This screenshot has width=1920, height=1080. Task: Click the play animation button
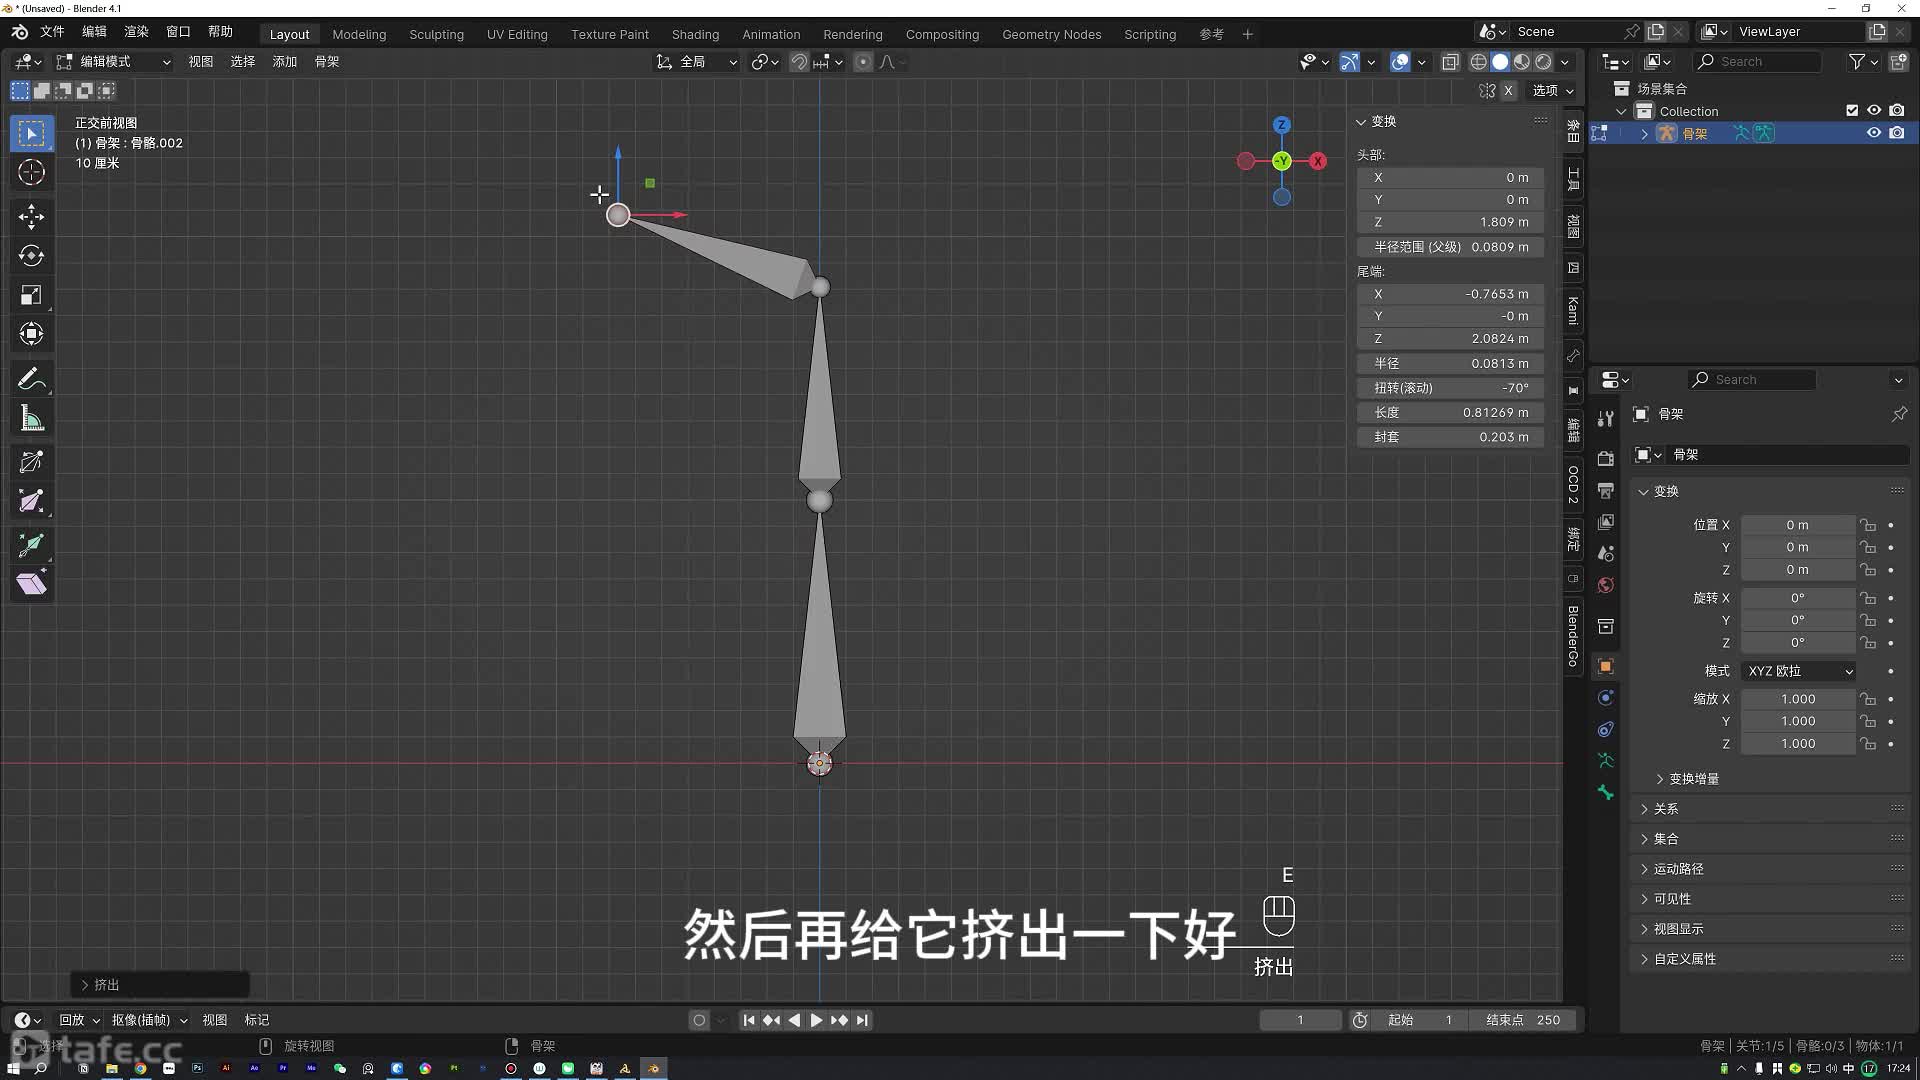[x=816, y=1020]
